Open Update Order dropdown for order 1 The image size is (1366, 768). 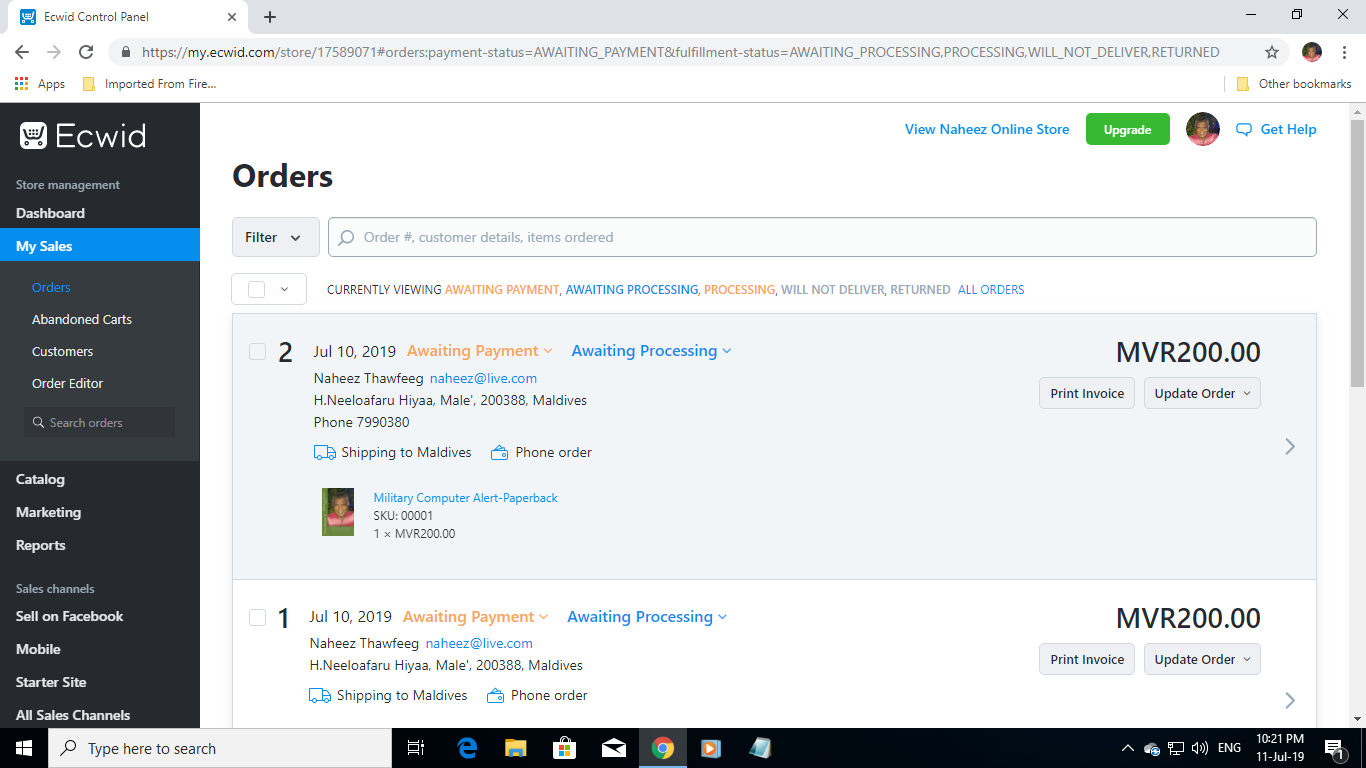(1202, 659)
